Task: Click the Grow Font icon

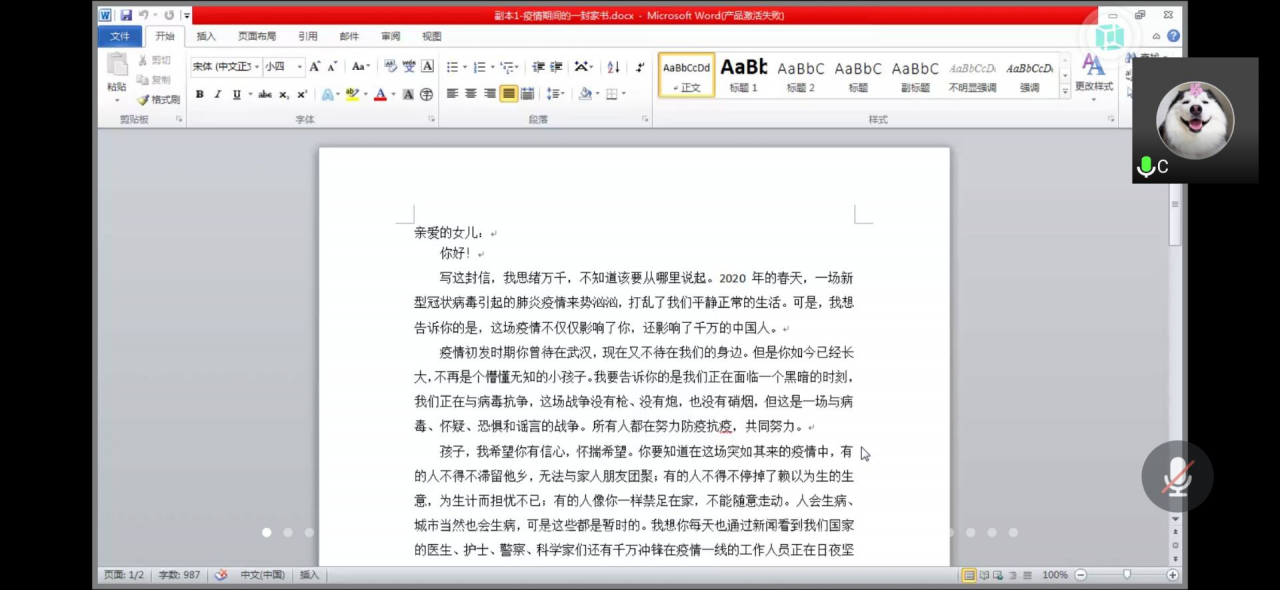Action: [314, 67]
